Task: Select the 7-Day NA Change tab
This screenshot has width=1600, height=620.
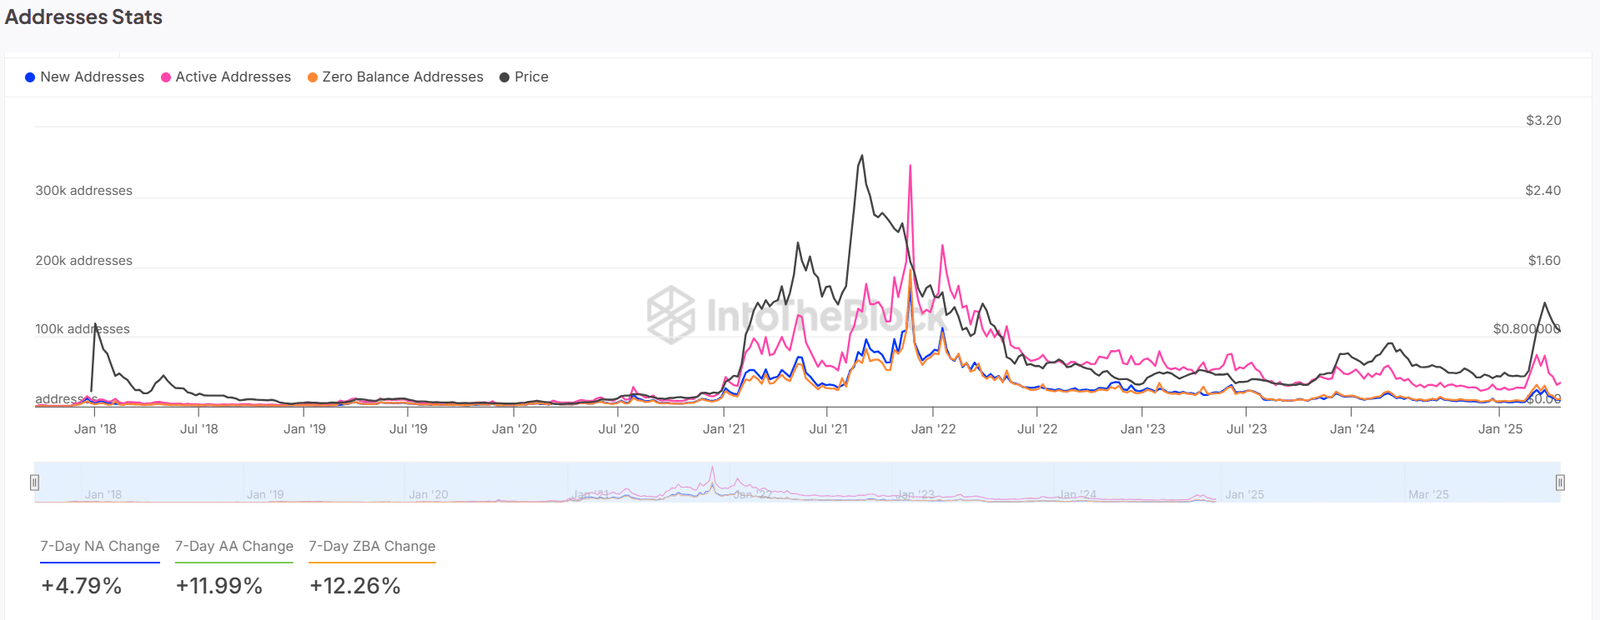Action: tap(100, 546)
